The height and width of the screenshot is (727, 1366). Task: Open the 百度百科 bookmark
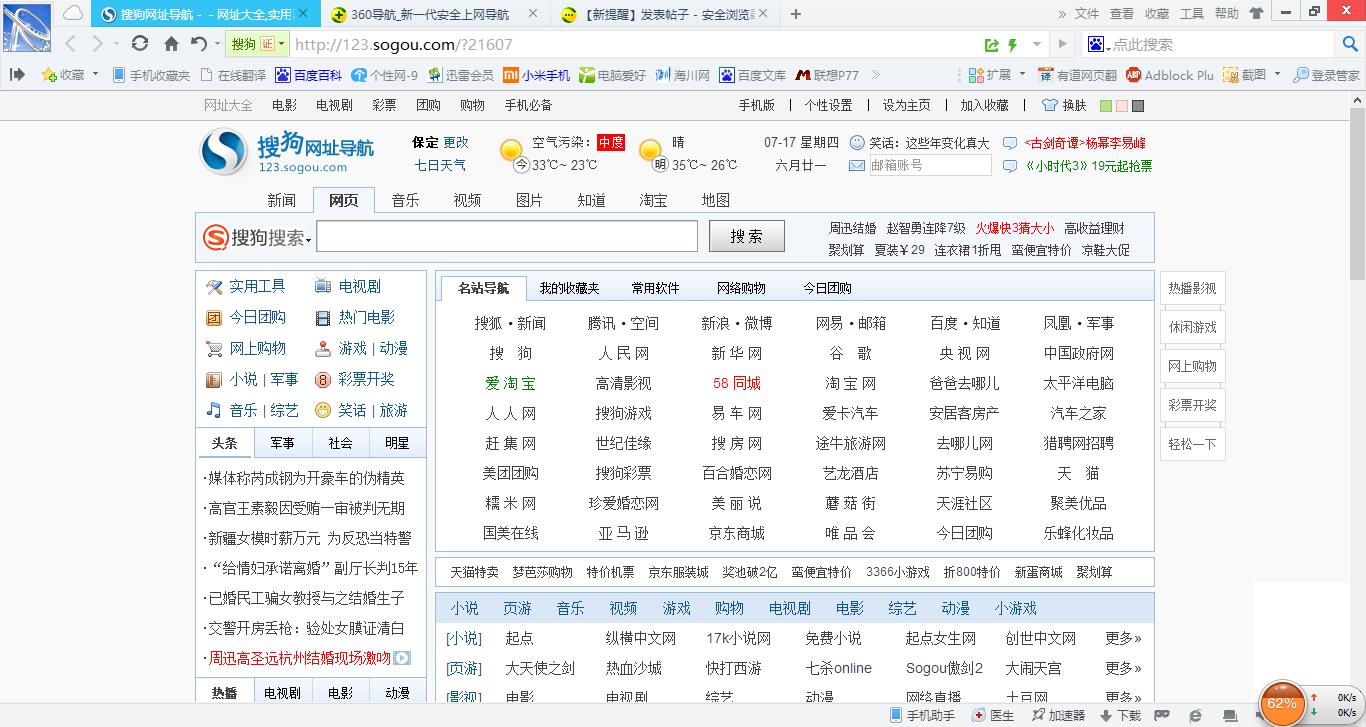[309, 75]
